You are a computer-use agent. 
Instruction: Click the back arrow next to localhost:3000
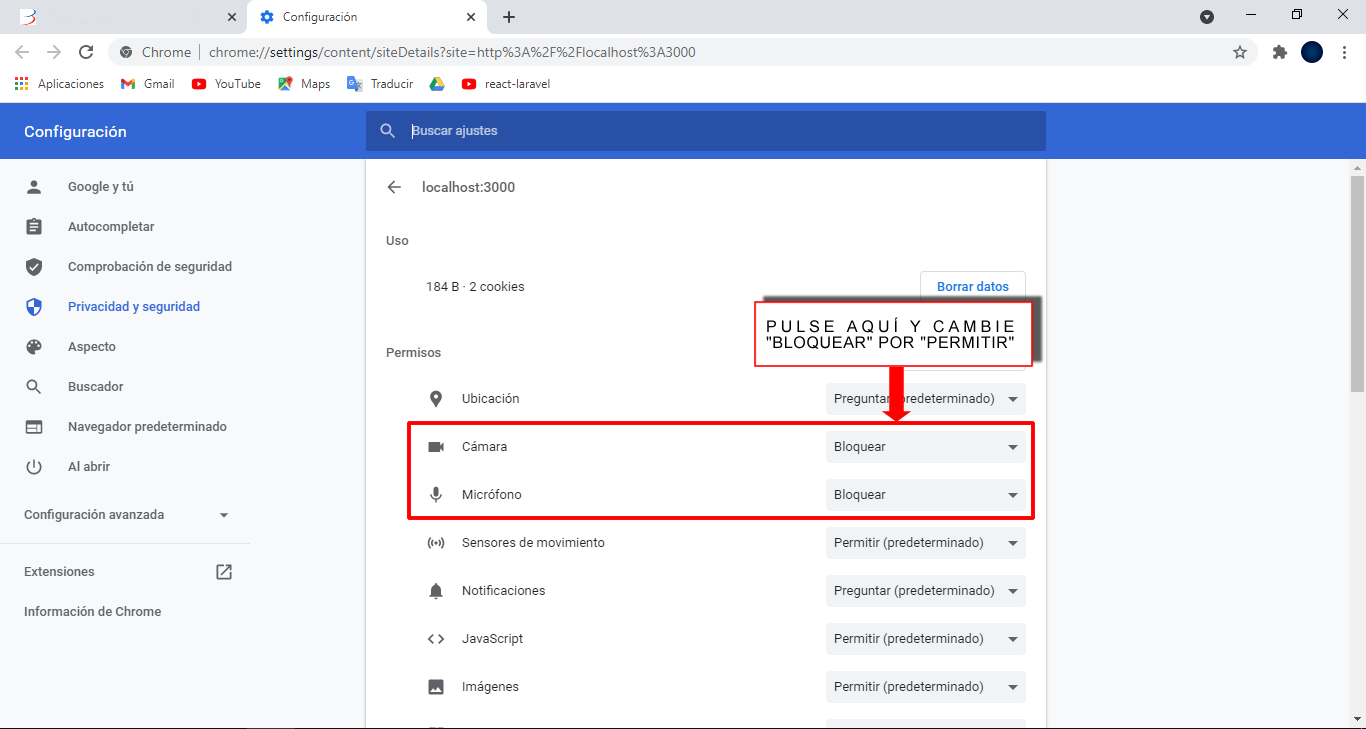394,187
